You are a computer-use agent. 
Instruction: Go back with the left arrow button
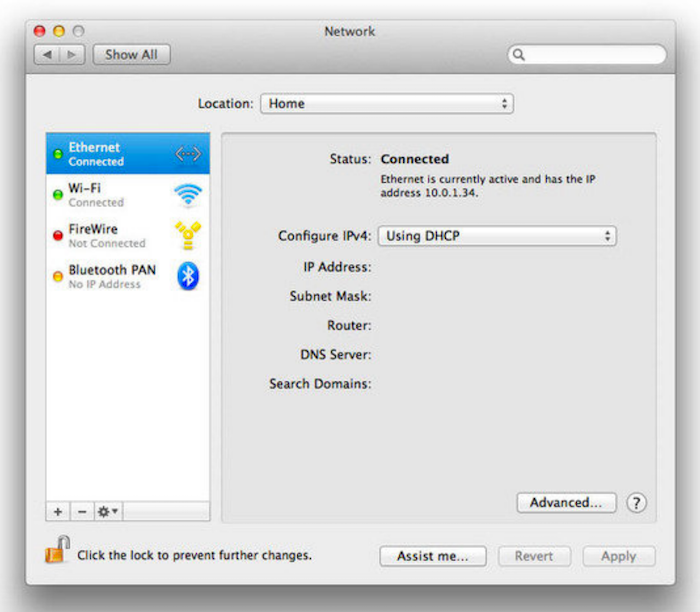[47, 55]
